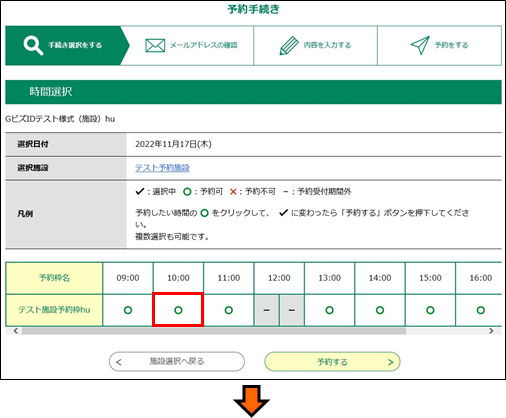This screenshot has width=506, height=418.
Task: Click scroll right arrow under timetable
Action: 491,331
